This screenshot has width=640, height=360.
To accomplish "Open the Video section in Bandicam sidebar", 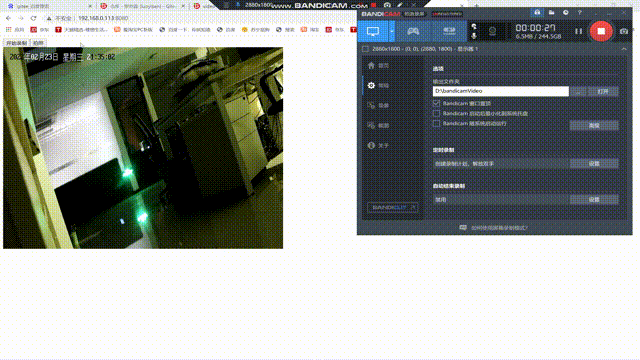I will (x=378, y=105).
